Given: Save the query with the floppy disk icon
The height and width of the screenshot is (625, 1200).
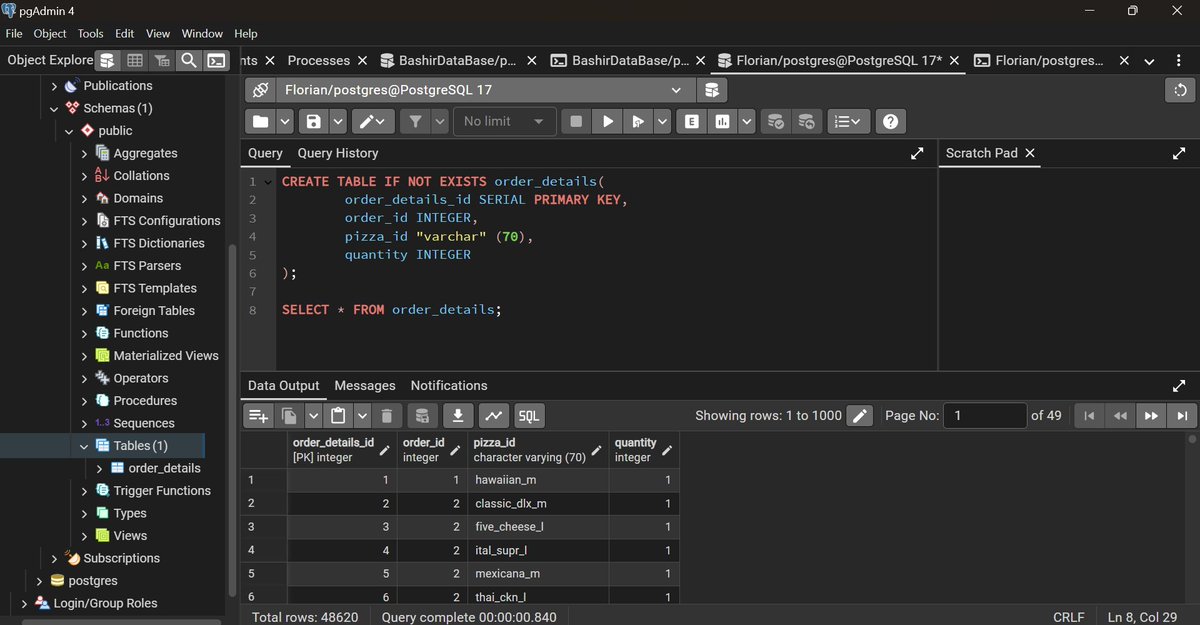Looking at the screenshot, I should (x=313, y=121).
